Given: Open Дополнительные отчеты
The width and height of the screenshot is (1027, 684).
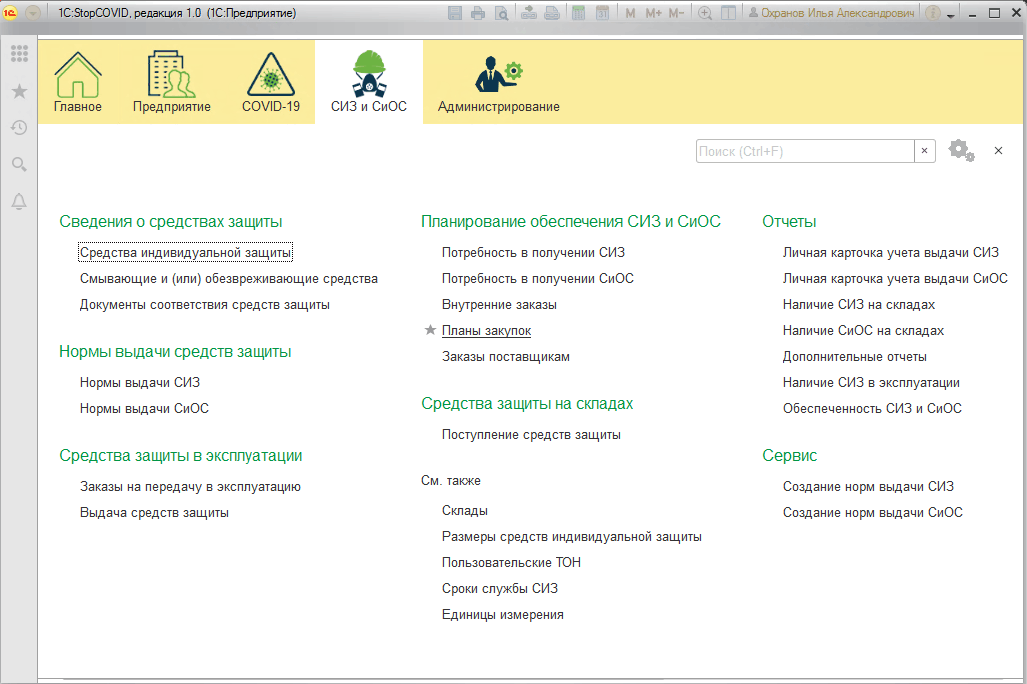Looking at the screenshot, I should point(855,357).
